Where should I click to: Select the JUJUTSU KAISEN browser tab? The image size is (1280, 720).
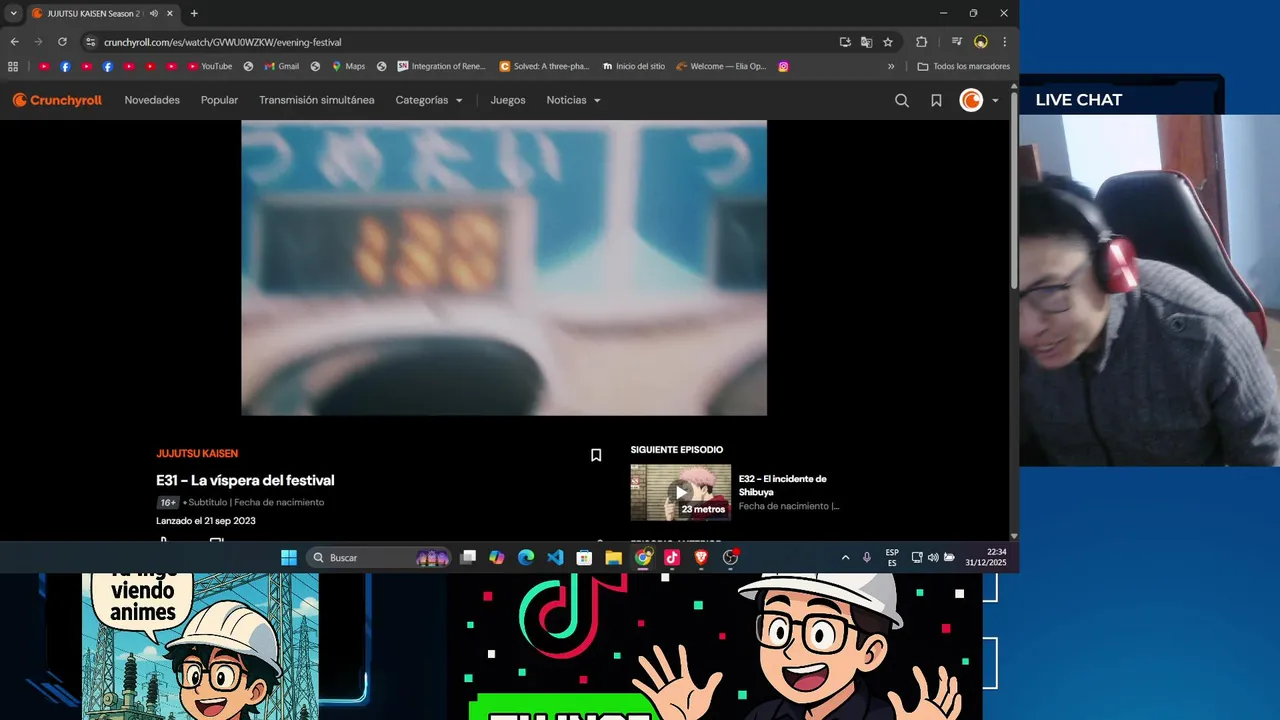coord(103,13)
